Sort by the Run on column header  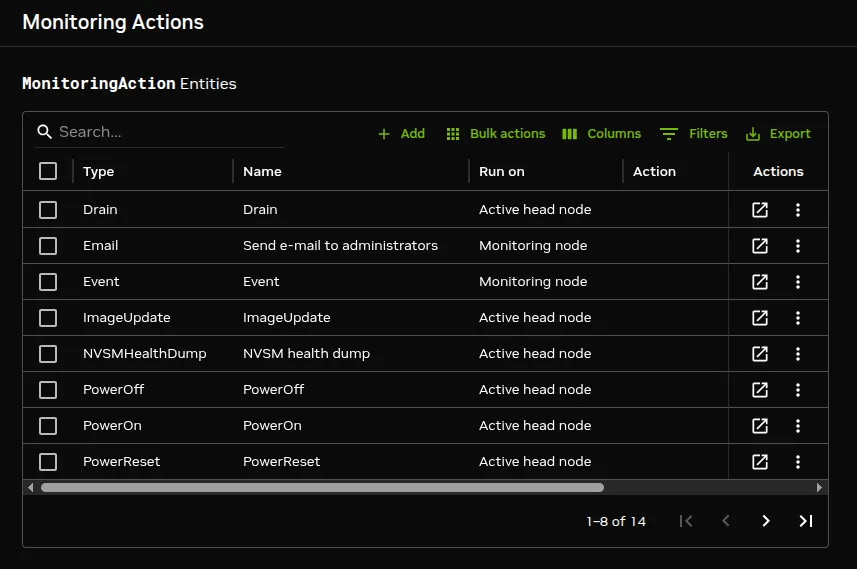tap(502, 172)
